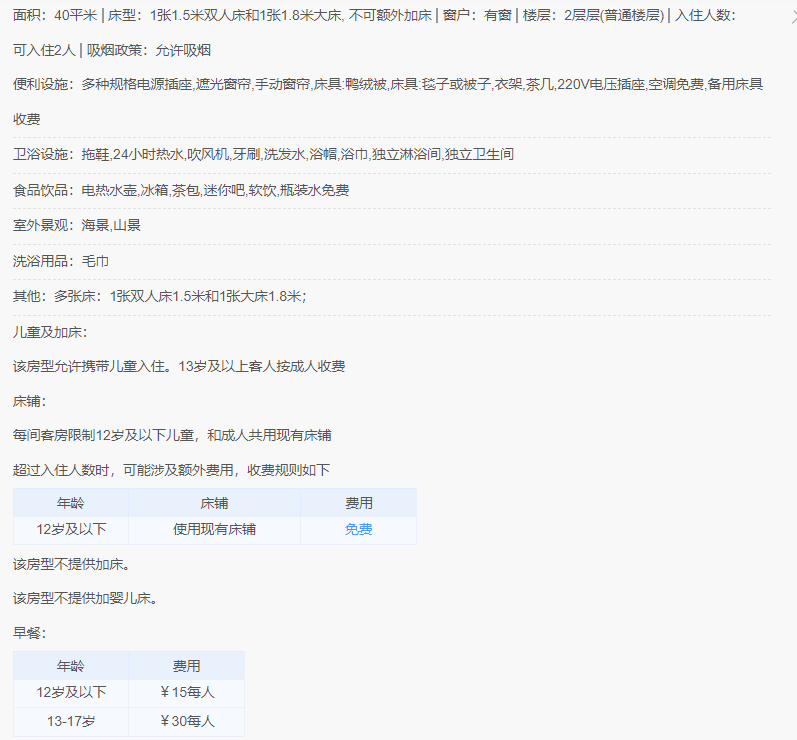Viewport: 797px width, 740px height.
Task: Click the 12岁及以下 cell in breakfast table
Action: [x=71, y=692]
